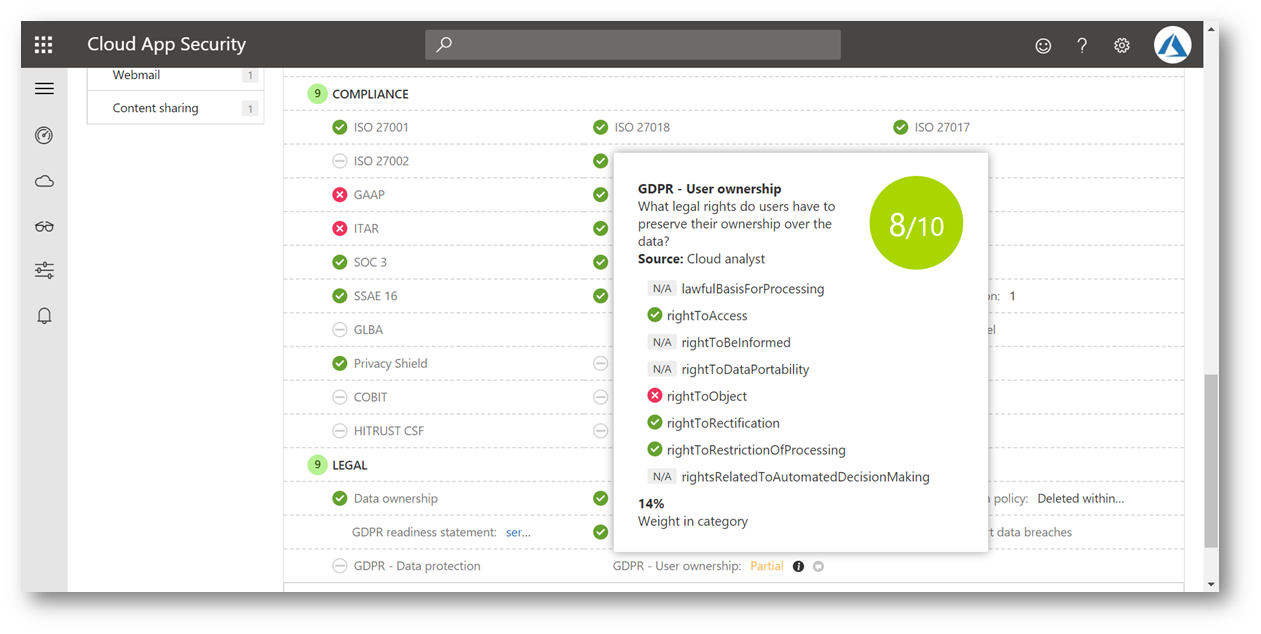This screenshot has height=634, width=1261.
Task: Click the green check beside rightToAccess
Action: [x=655, y=315]
